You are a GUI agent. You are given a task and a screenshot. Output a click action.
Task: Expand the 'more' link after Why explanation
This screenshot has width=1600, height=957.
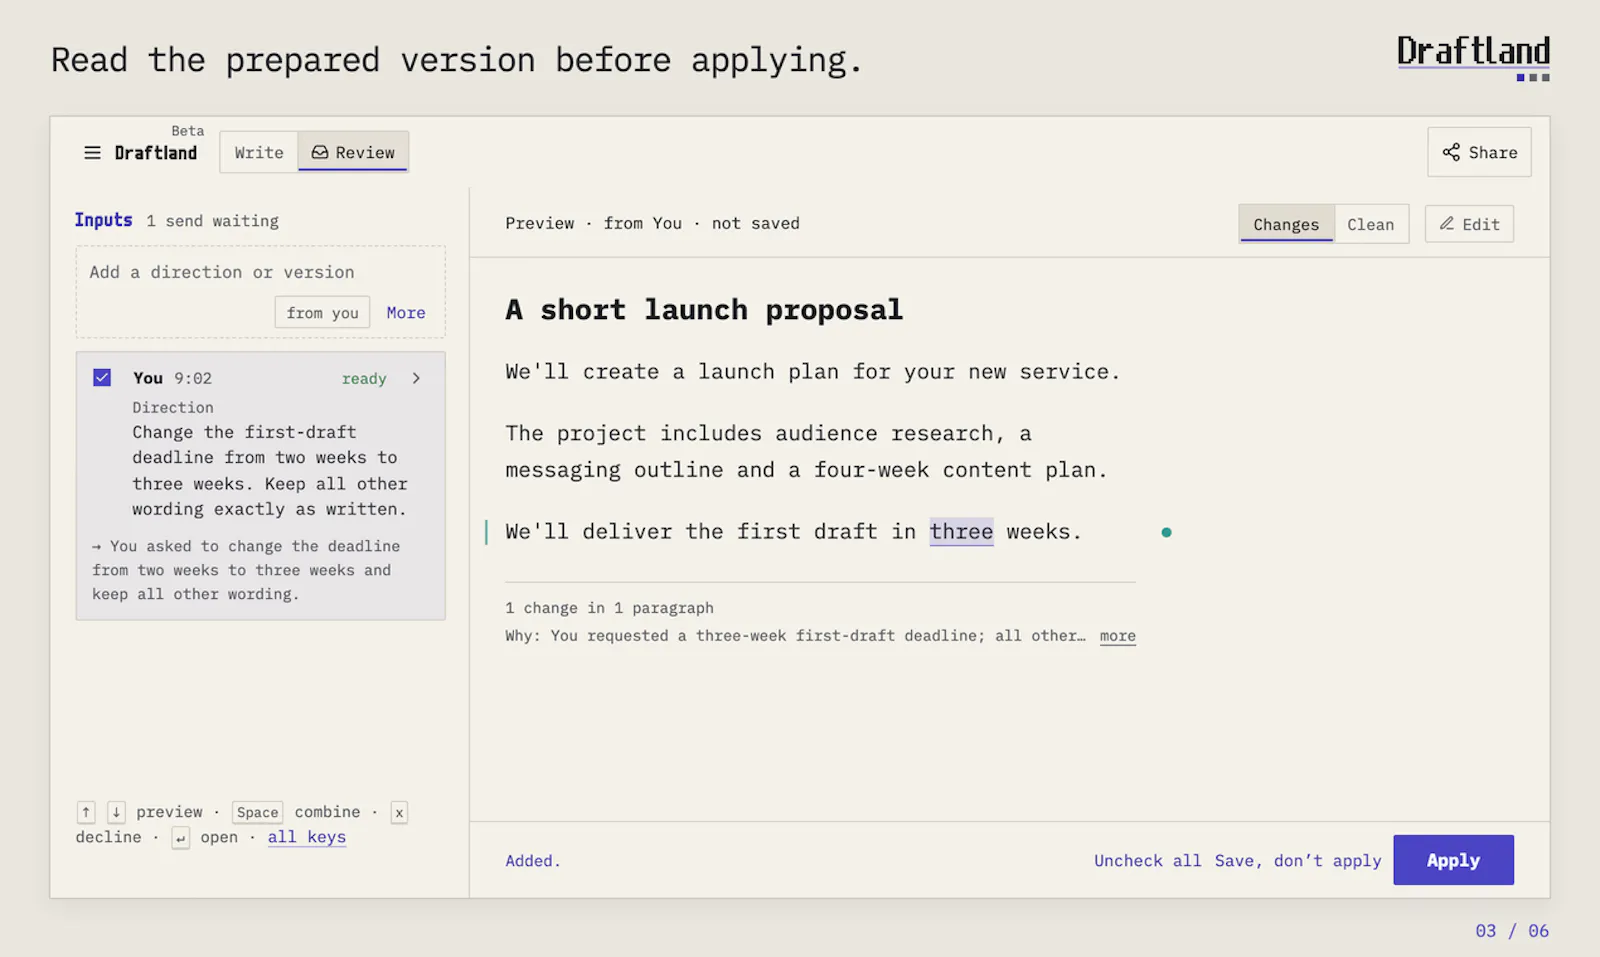[1117, 636]
